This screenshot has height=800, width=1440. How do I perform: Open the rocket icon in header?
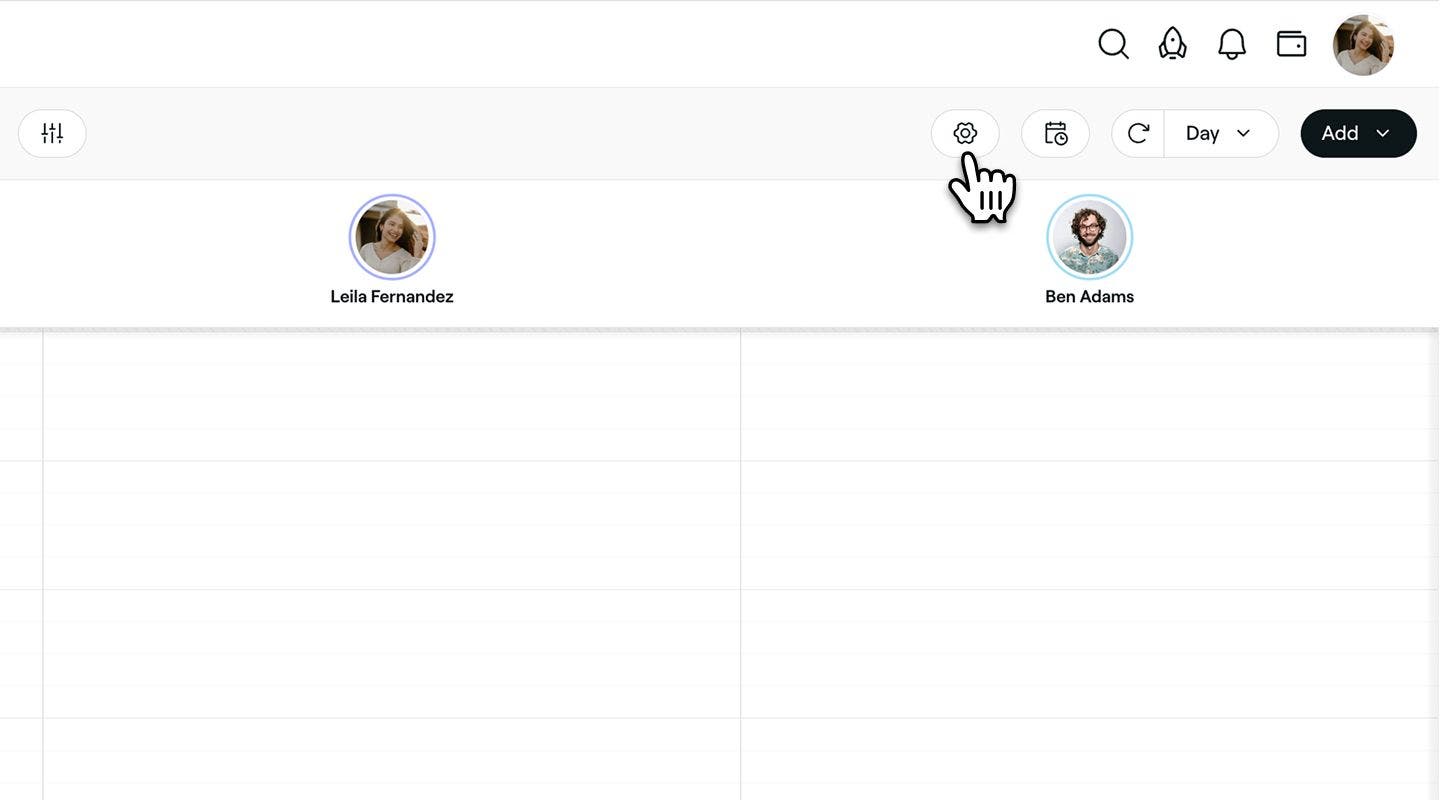1172,44
